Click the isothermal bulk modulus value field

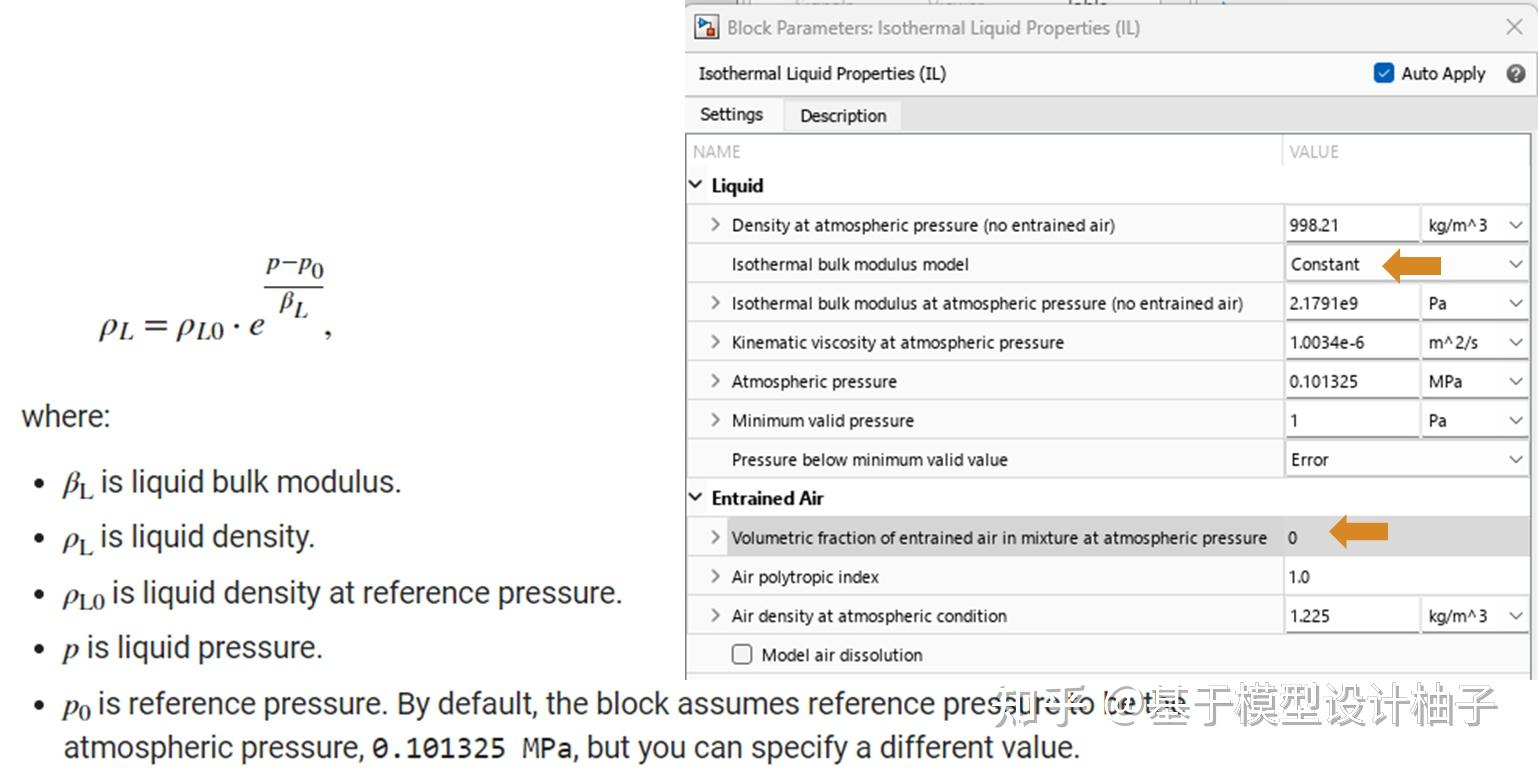coord(1350,303)
